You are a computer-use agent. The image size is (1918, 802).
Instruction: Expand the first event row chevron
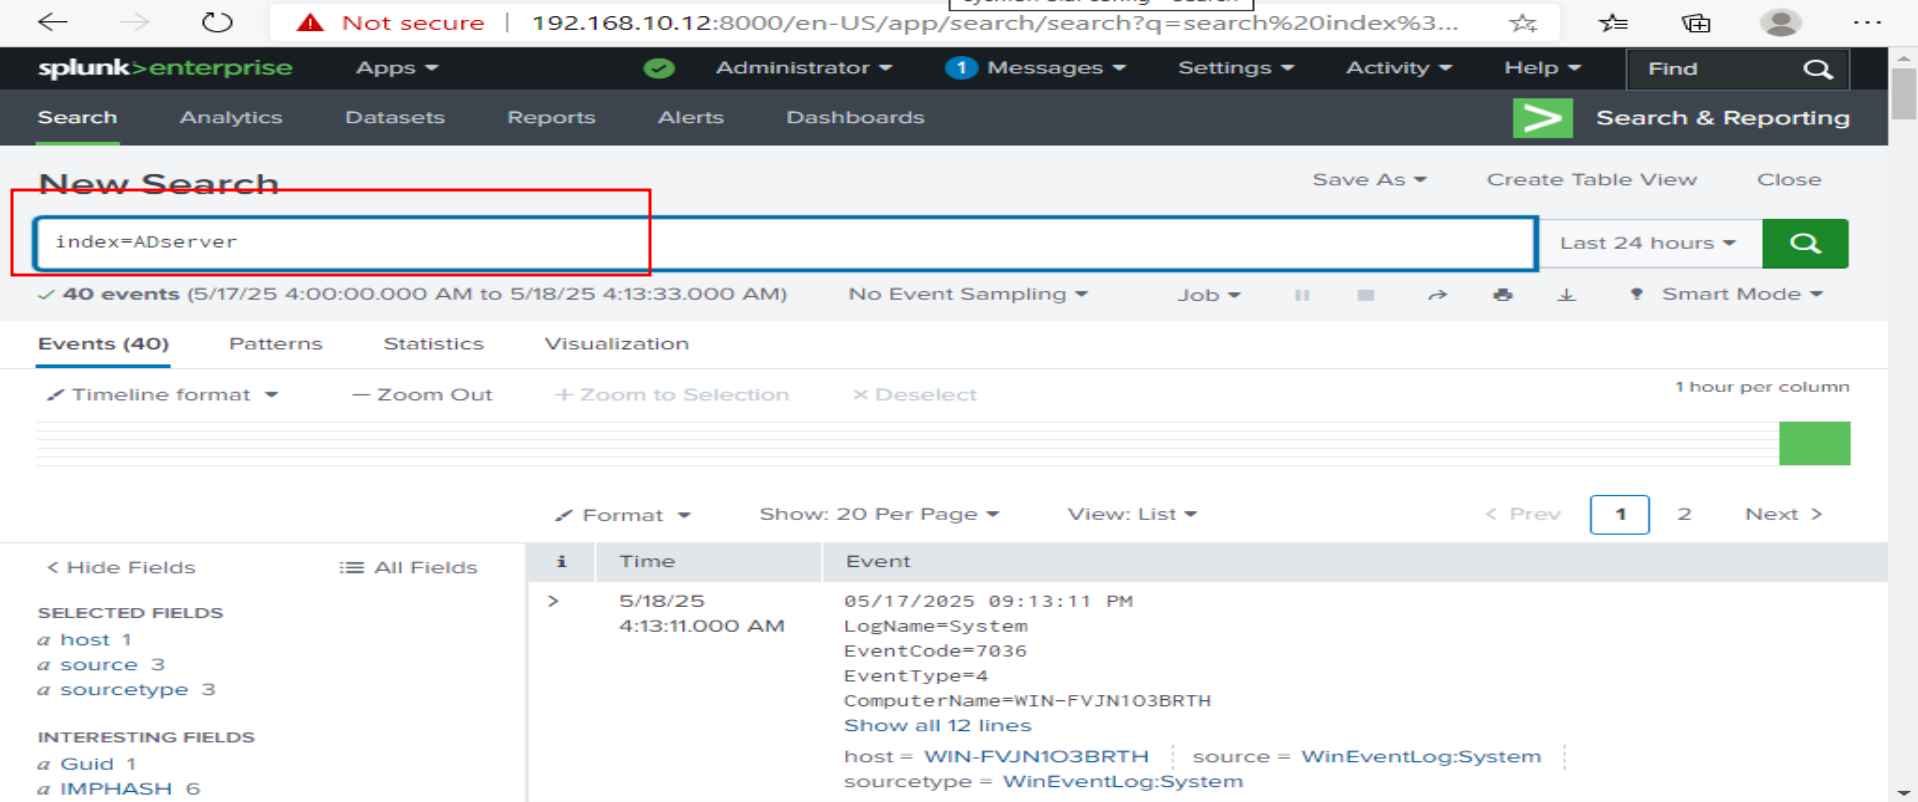coord(553,601)
